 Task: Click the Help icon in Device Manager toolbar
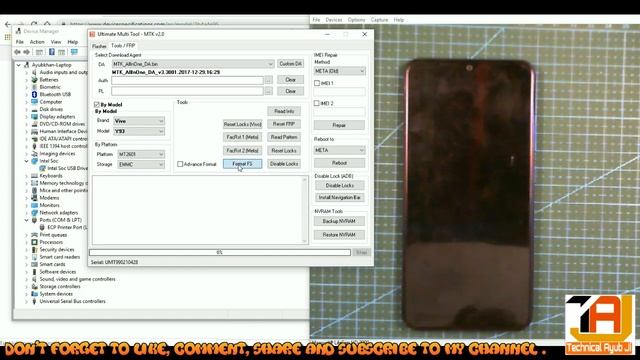[x=52, y=52]
